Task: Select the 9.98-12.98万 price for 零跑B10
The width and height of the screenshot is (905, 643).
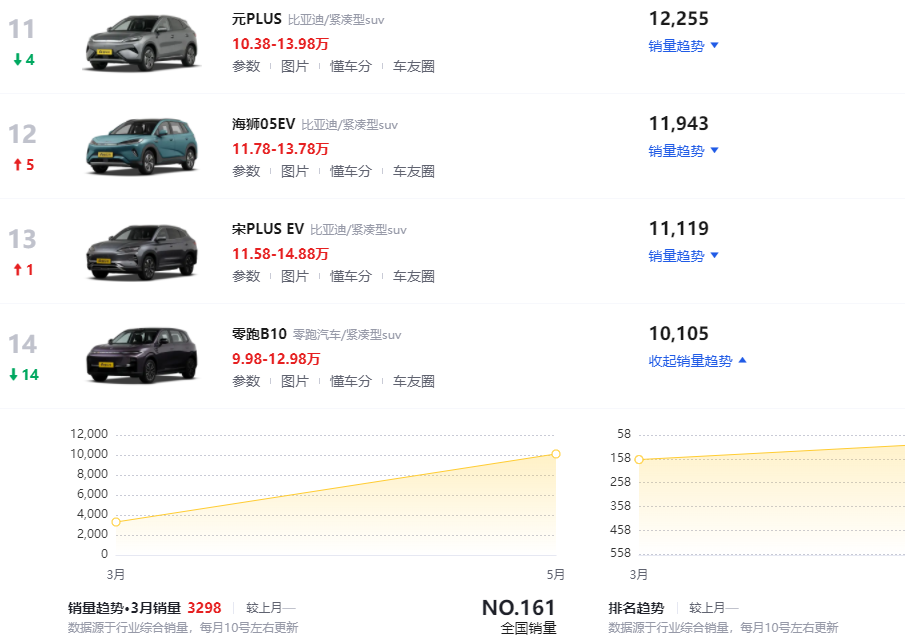Action: 276,359
